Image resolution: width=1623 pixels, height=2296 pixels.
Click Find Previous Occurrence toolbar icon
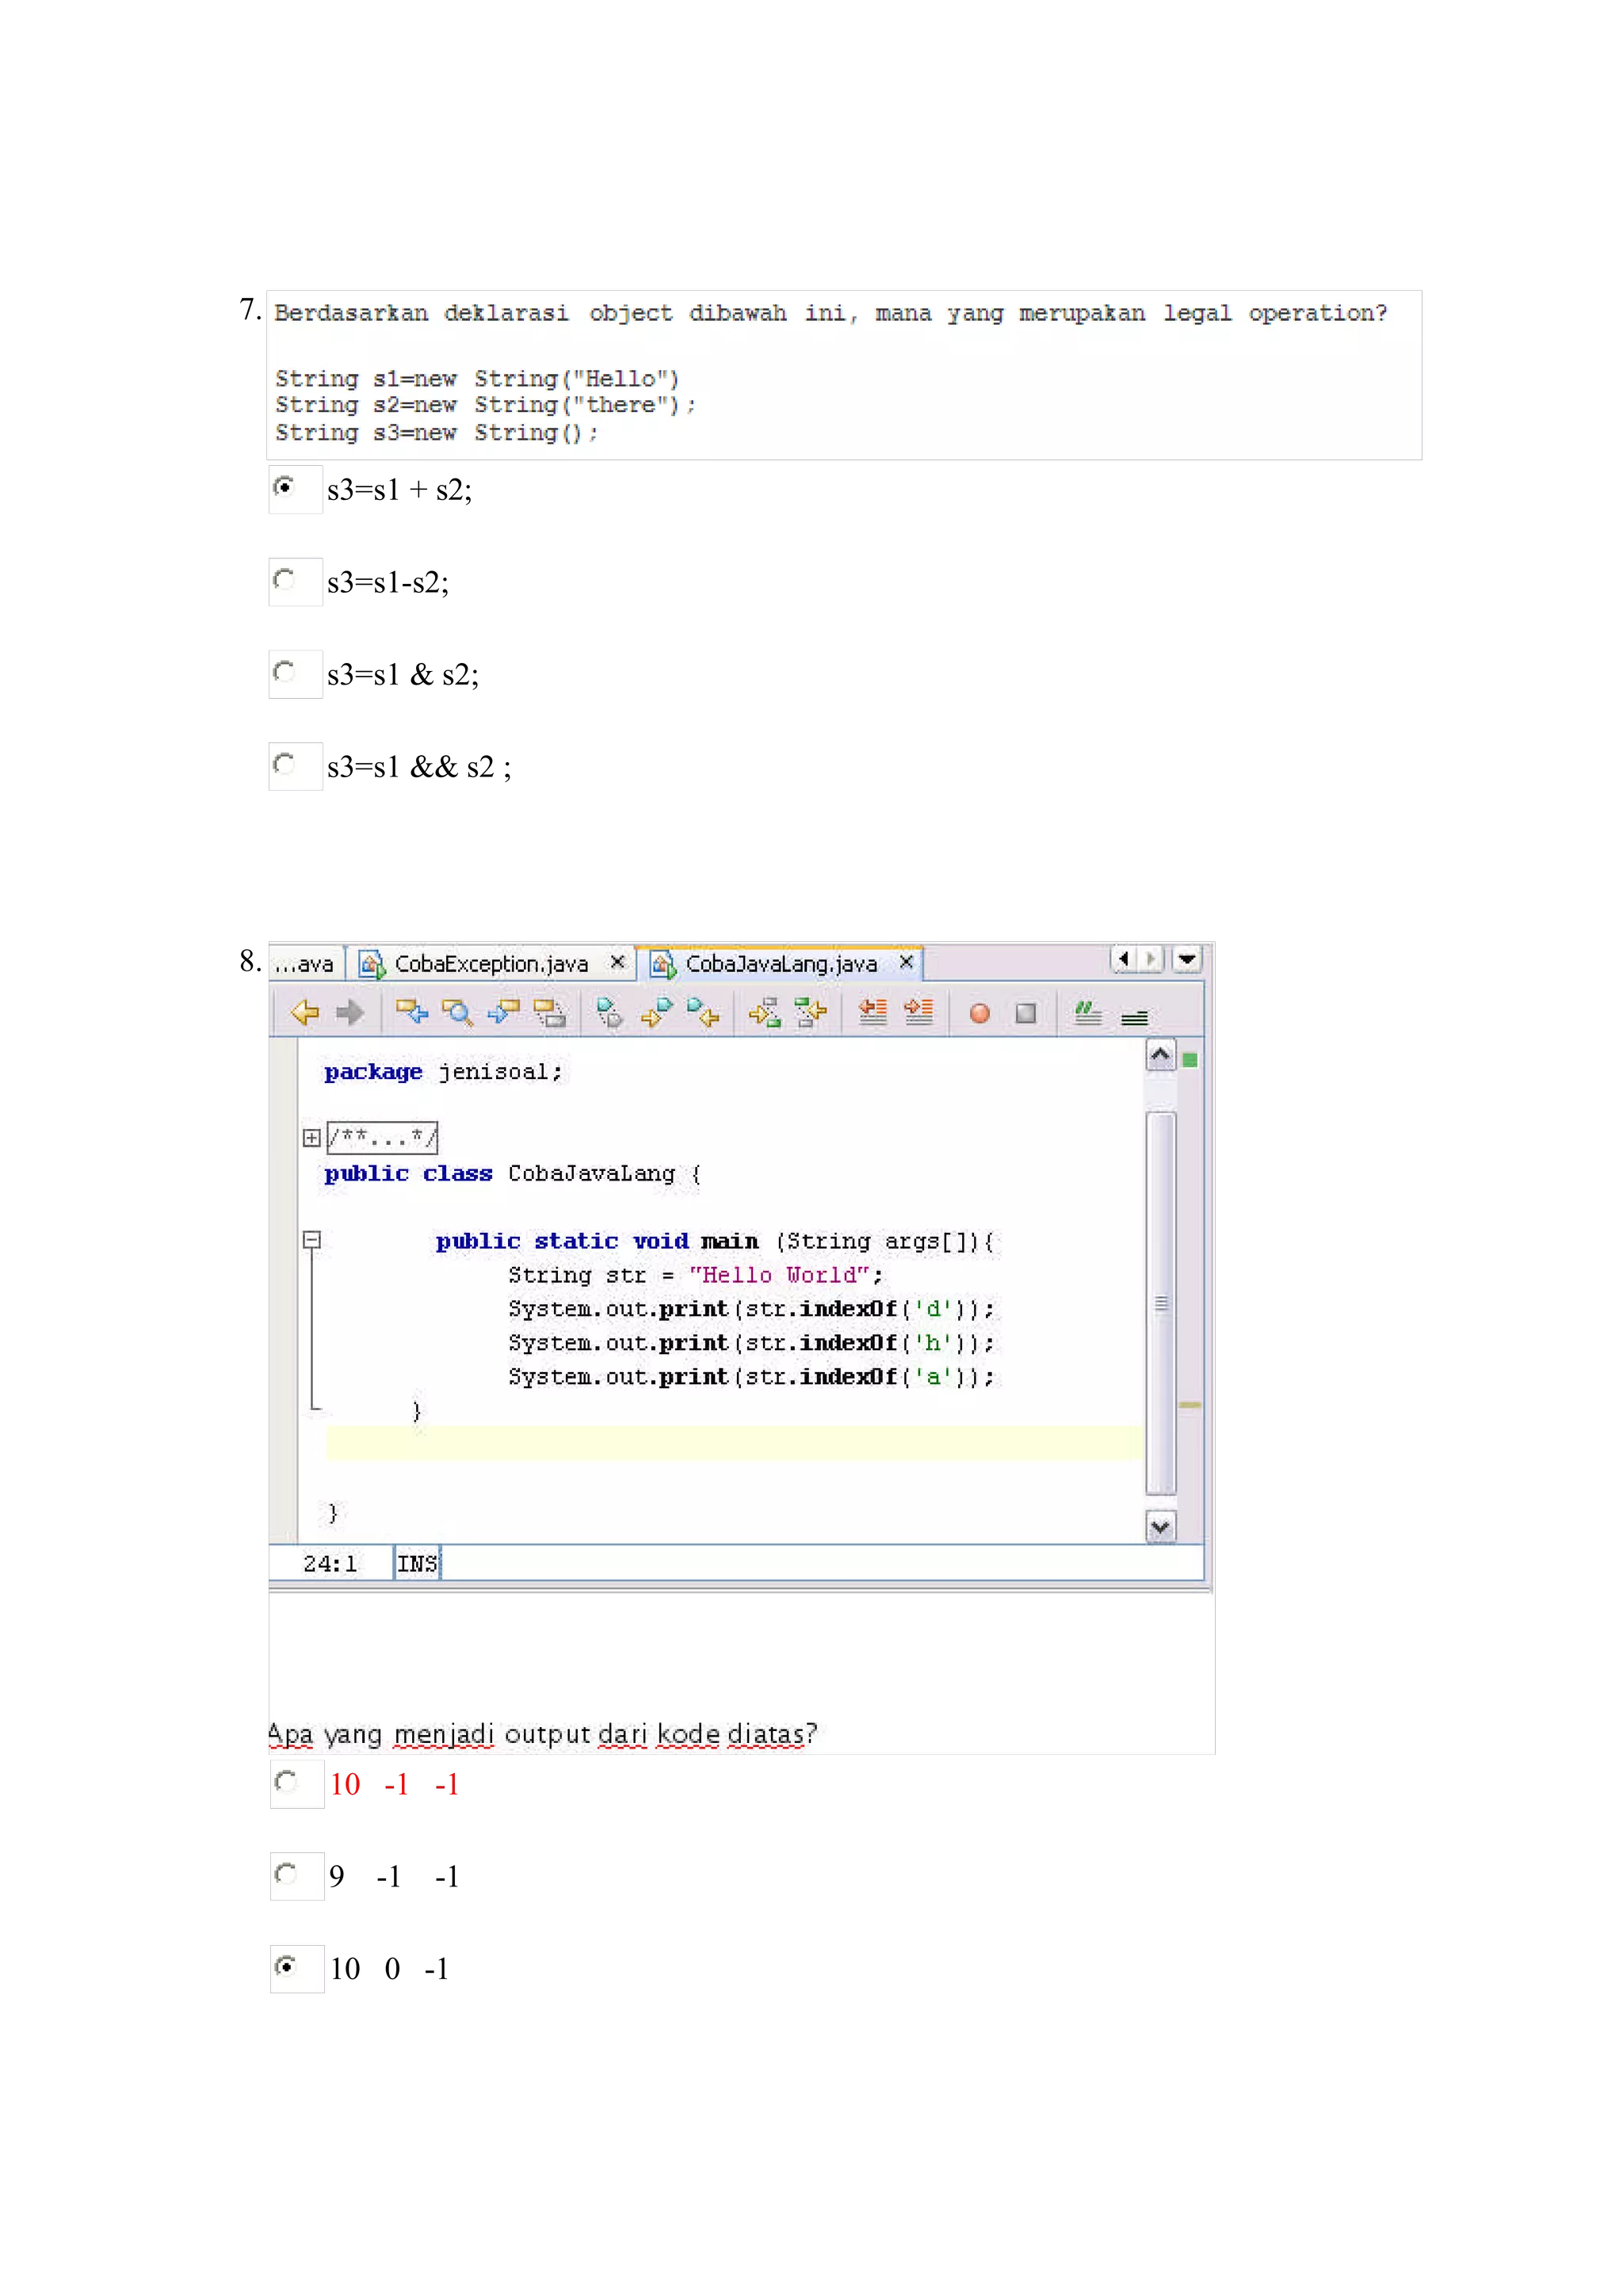[x=411, y=1012]
